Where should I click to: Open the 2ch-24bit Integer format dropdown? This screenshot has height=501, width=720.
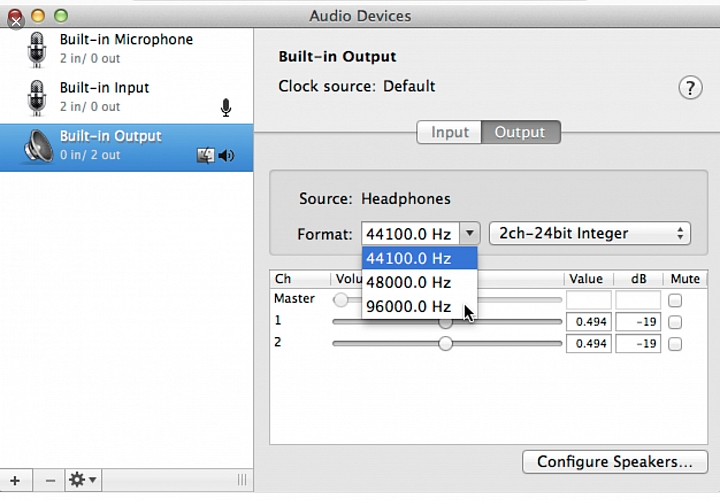[x=590, y=233]
